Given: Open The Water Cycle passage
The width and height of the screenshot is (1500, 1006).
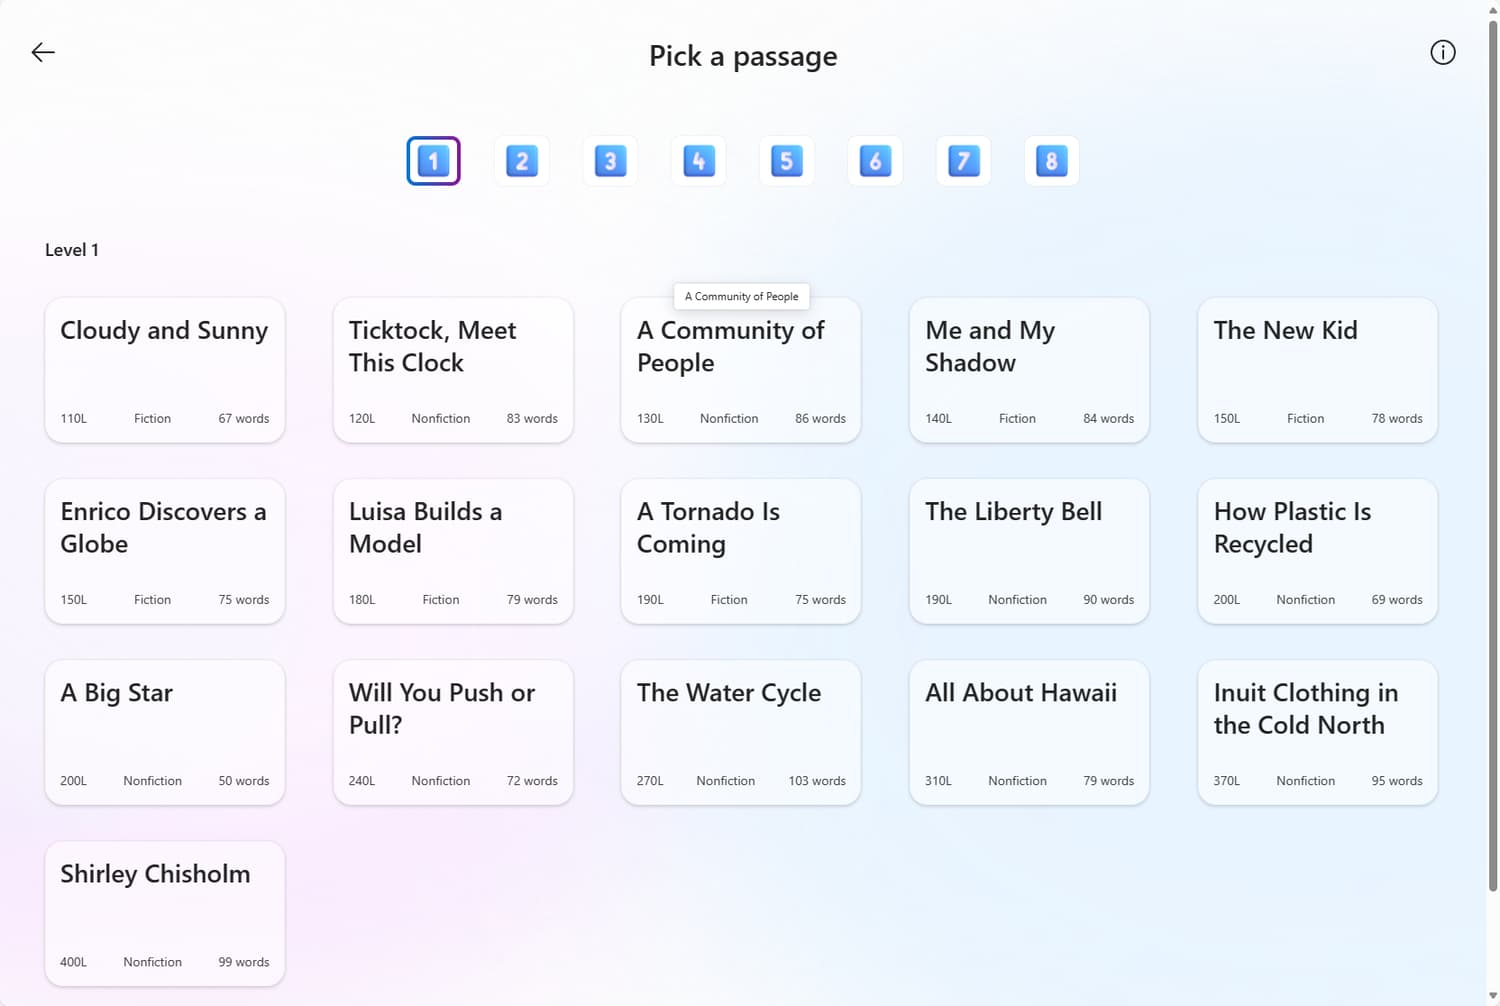Looking at the screenshot, I should coord(741,732).
